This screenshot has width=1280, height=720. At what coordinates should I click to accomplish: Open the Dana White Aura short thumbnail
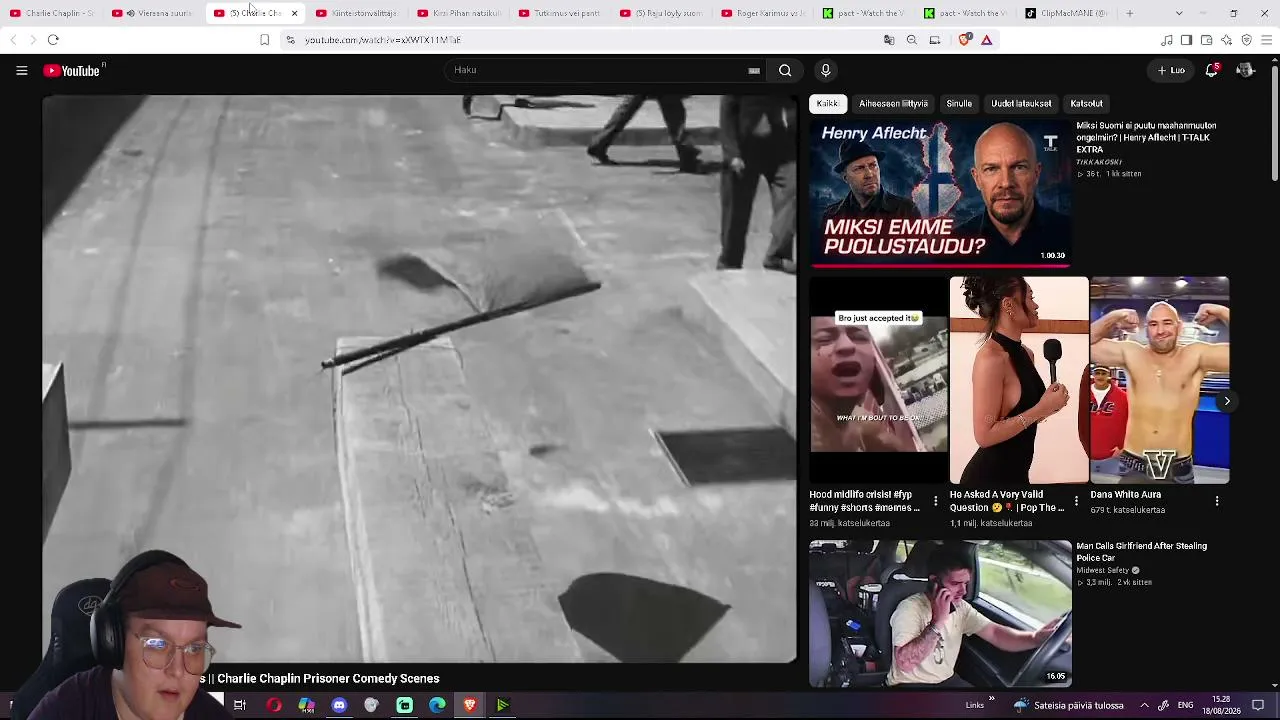[x=1160, y=380]
